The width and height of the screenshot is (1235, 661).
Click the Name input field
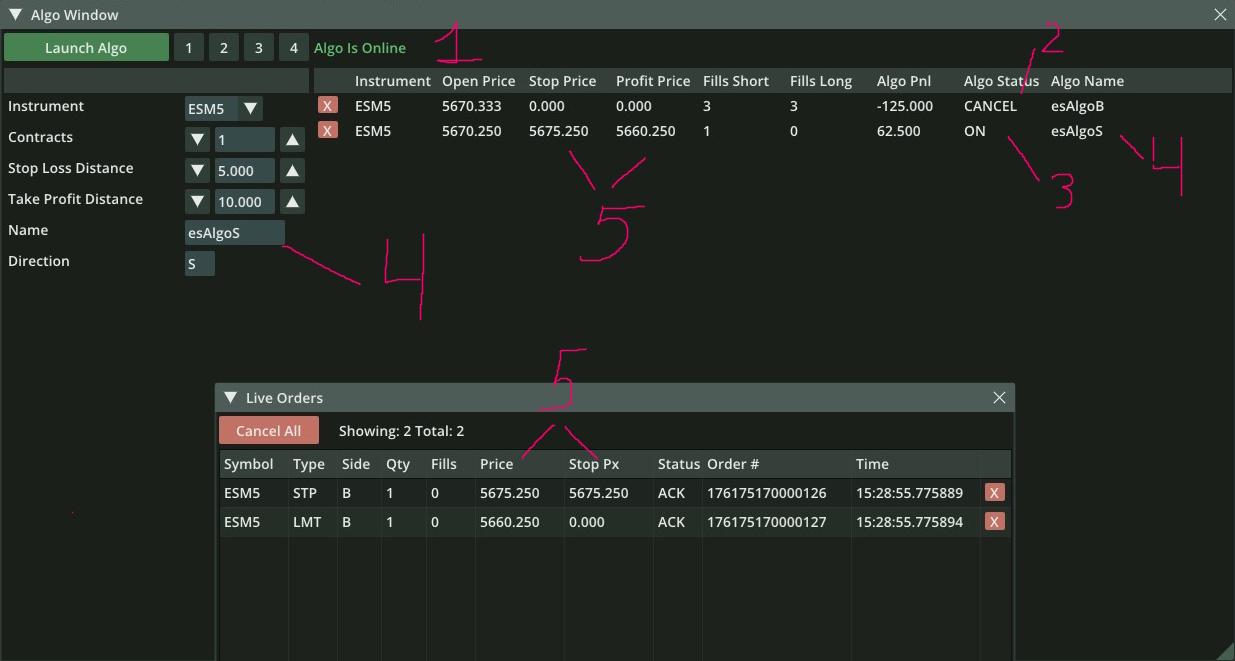234,233
